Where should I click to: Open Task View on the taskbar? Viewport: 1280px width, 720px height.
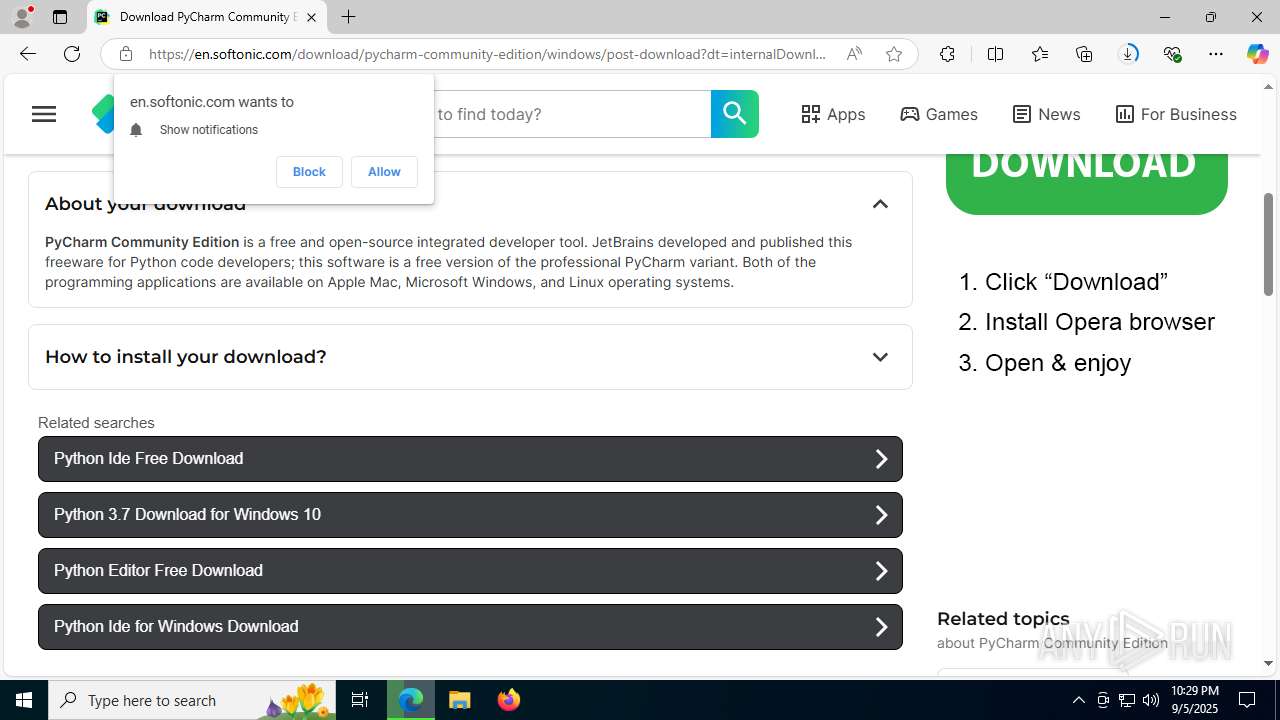pyautogui.click(x=360, y=700)
